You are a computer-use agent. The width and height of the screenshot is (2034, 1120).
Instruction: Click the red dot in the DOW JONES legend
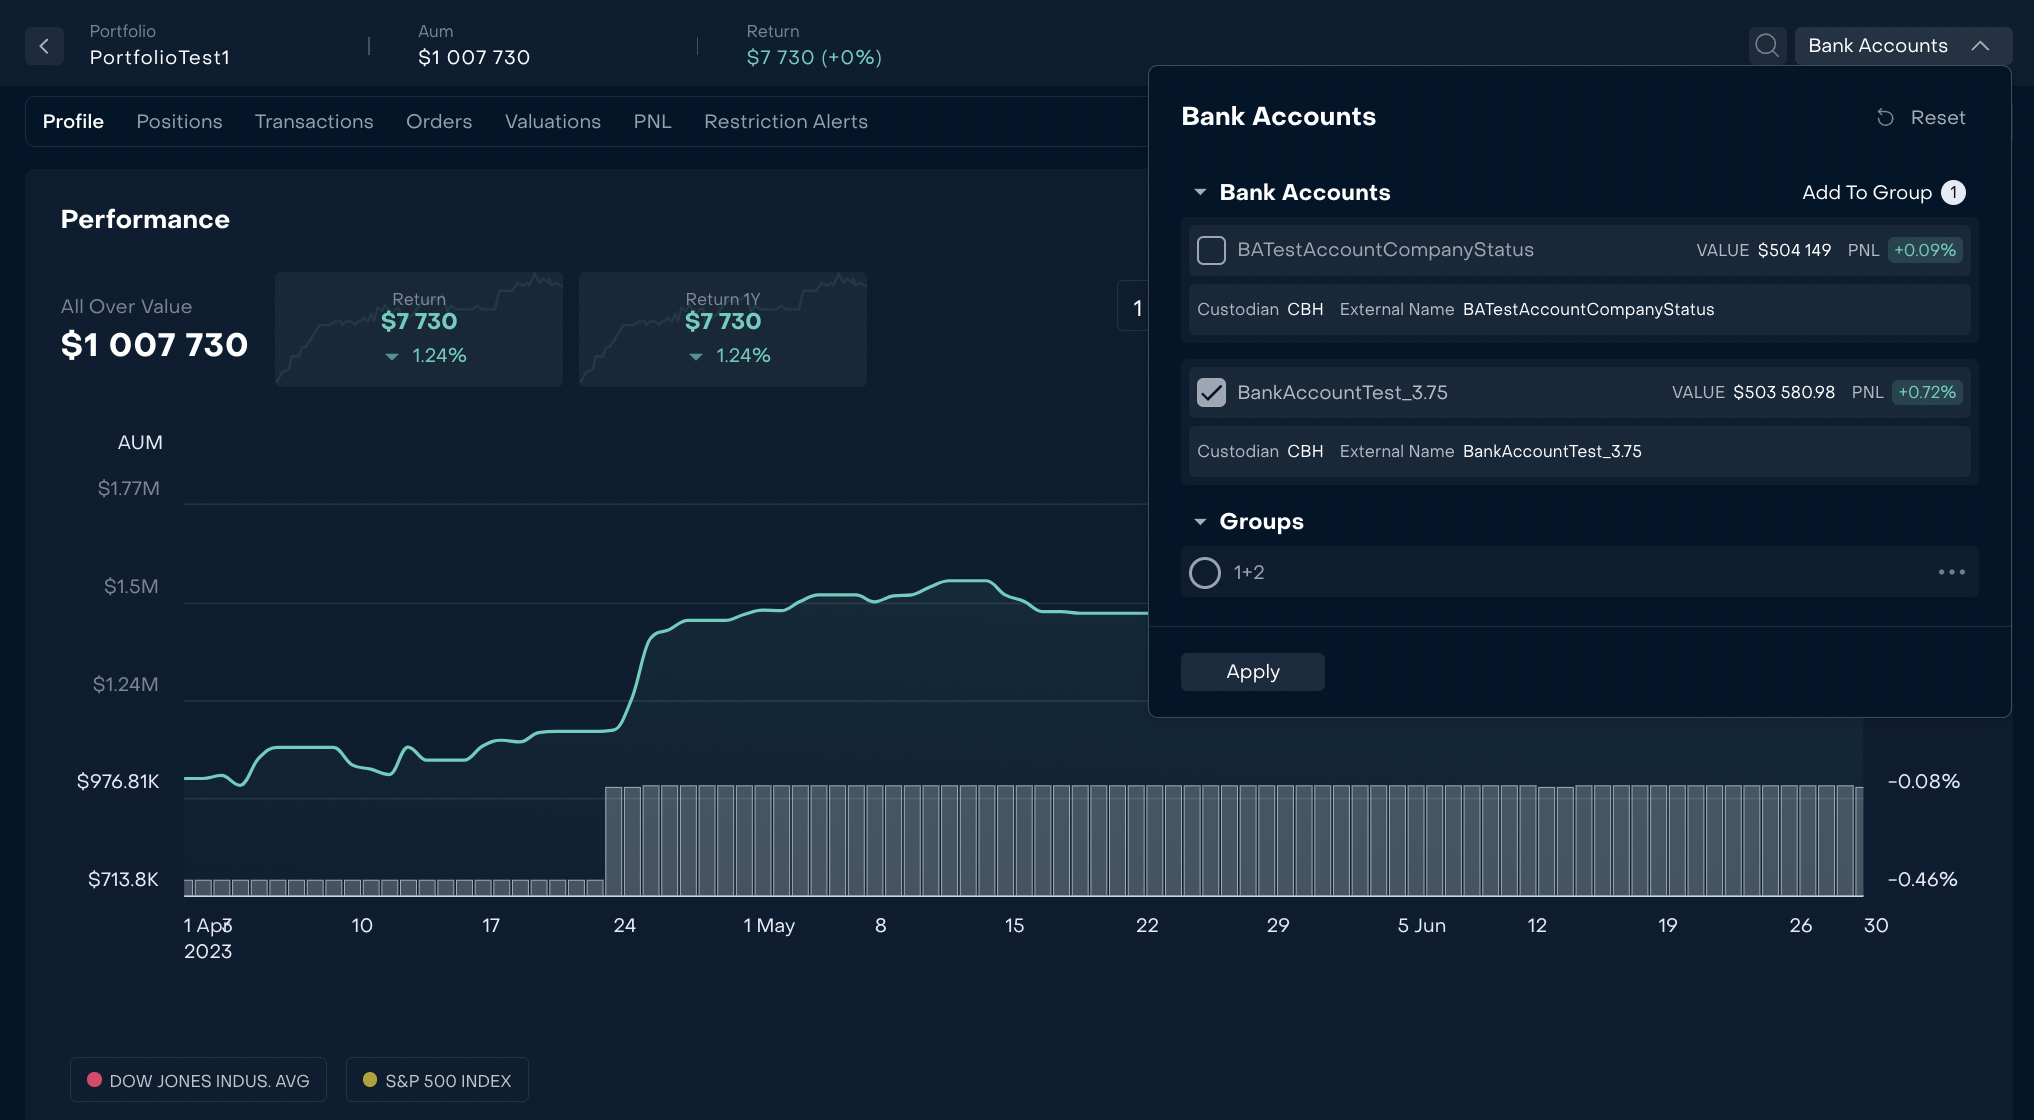coord(95,1080)
